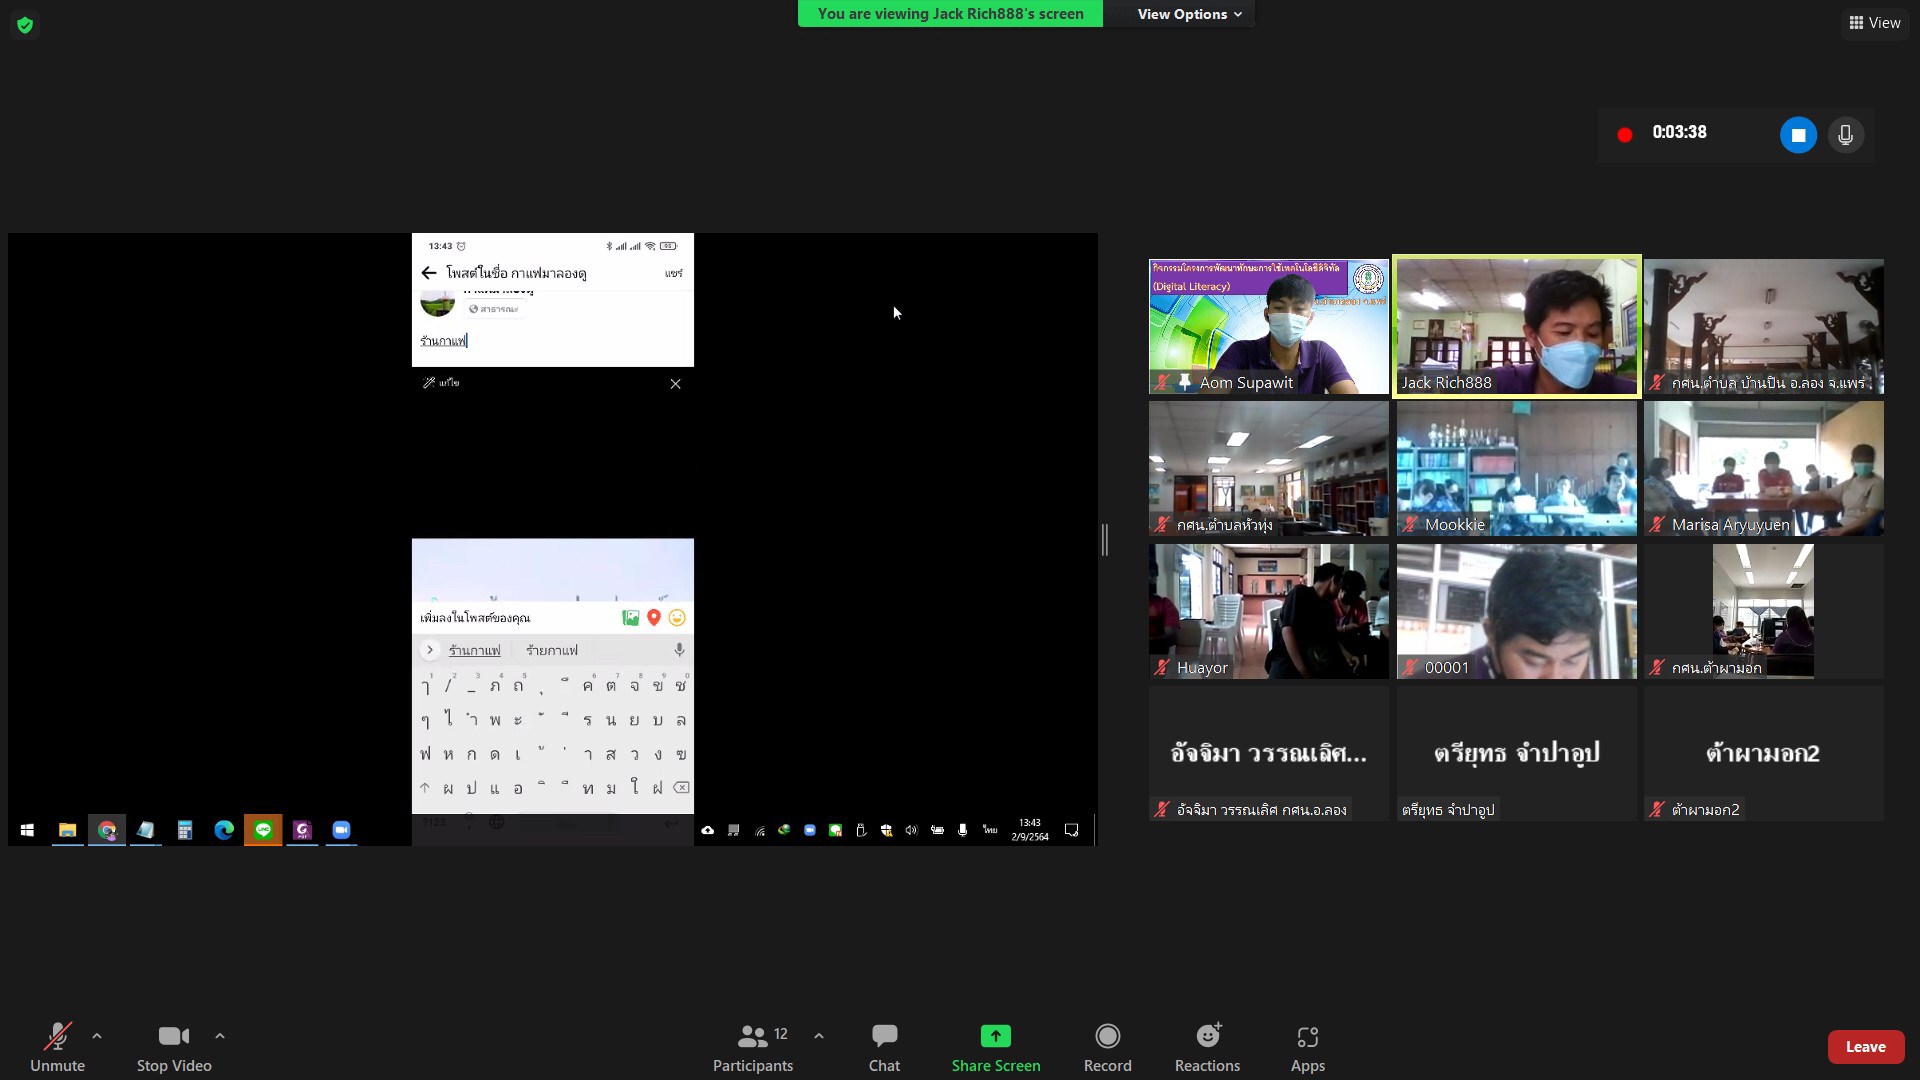Stop recording with blue stop button
Viewport: 1920px width, 1080px height.
[1798, 135]
